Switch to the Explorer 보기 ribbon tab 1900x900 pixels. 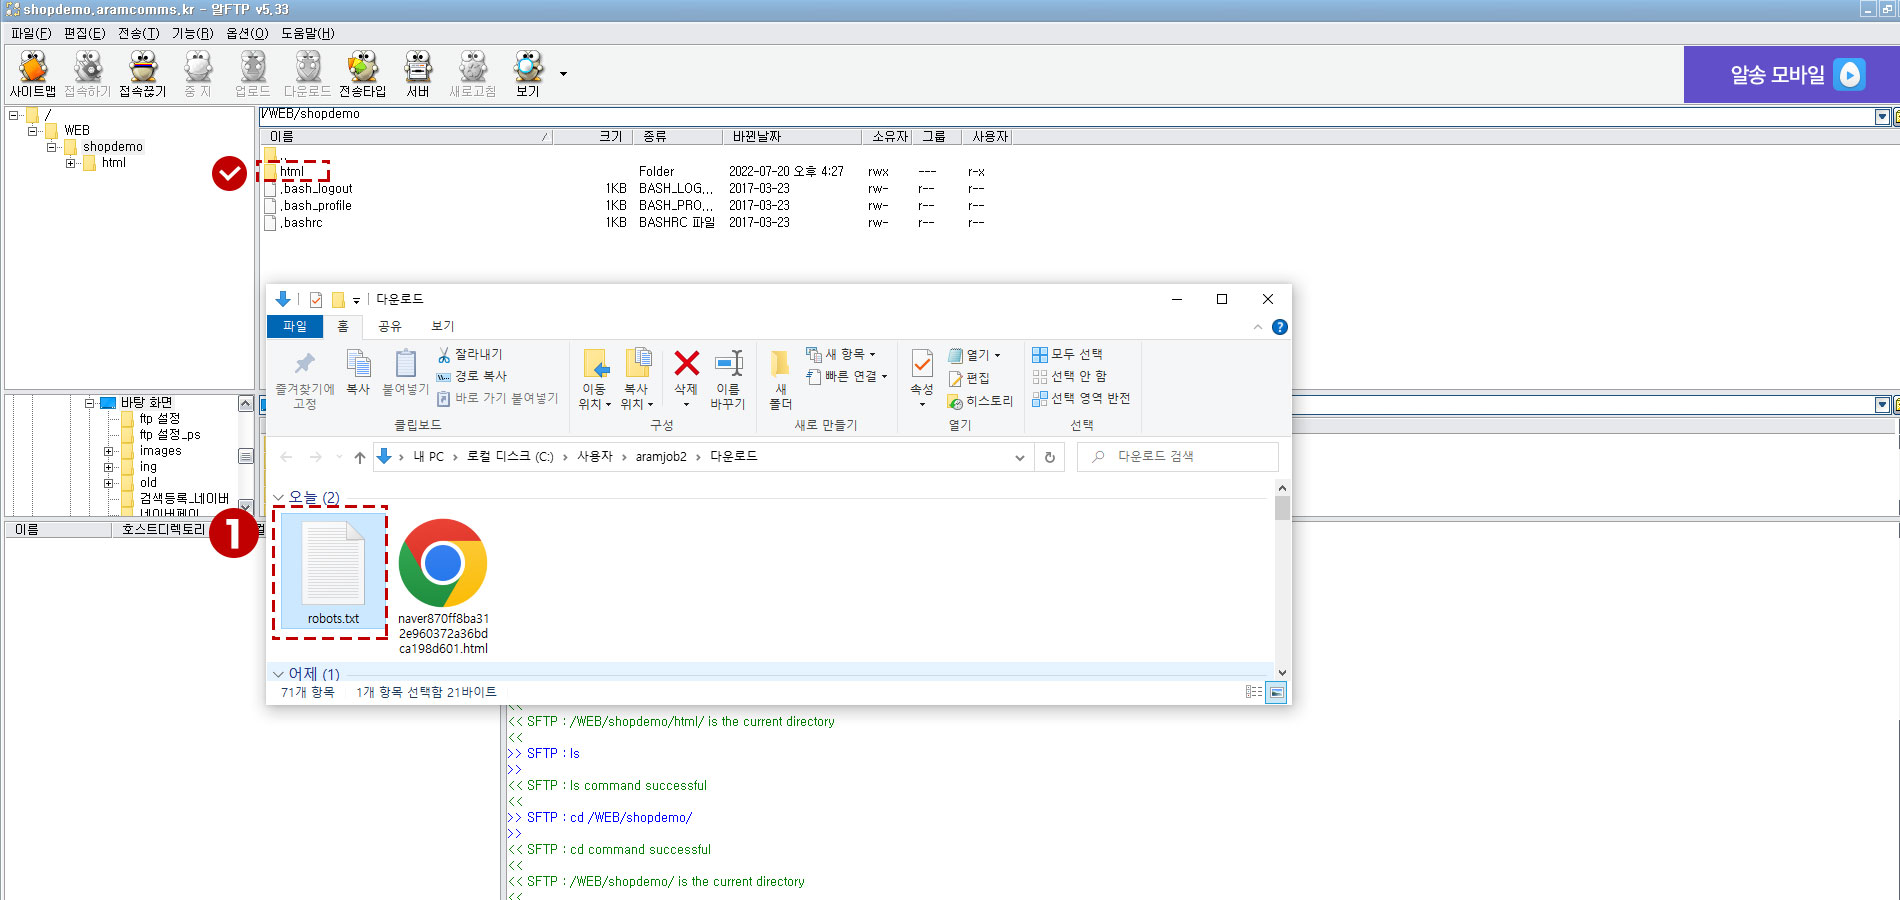pos(442,326)
